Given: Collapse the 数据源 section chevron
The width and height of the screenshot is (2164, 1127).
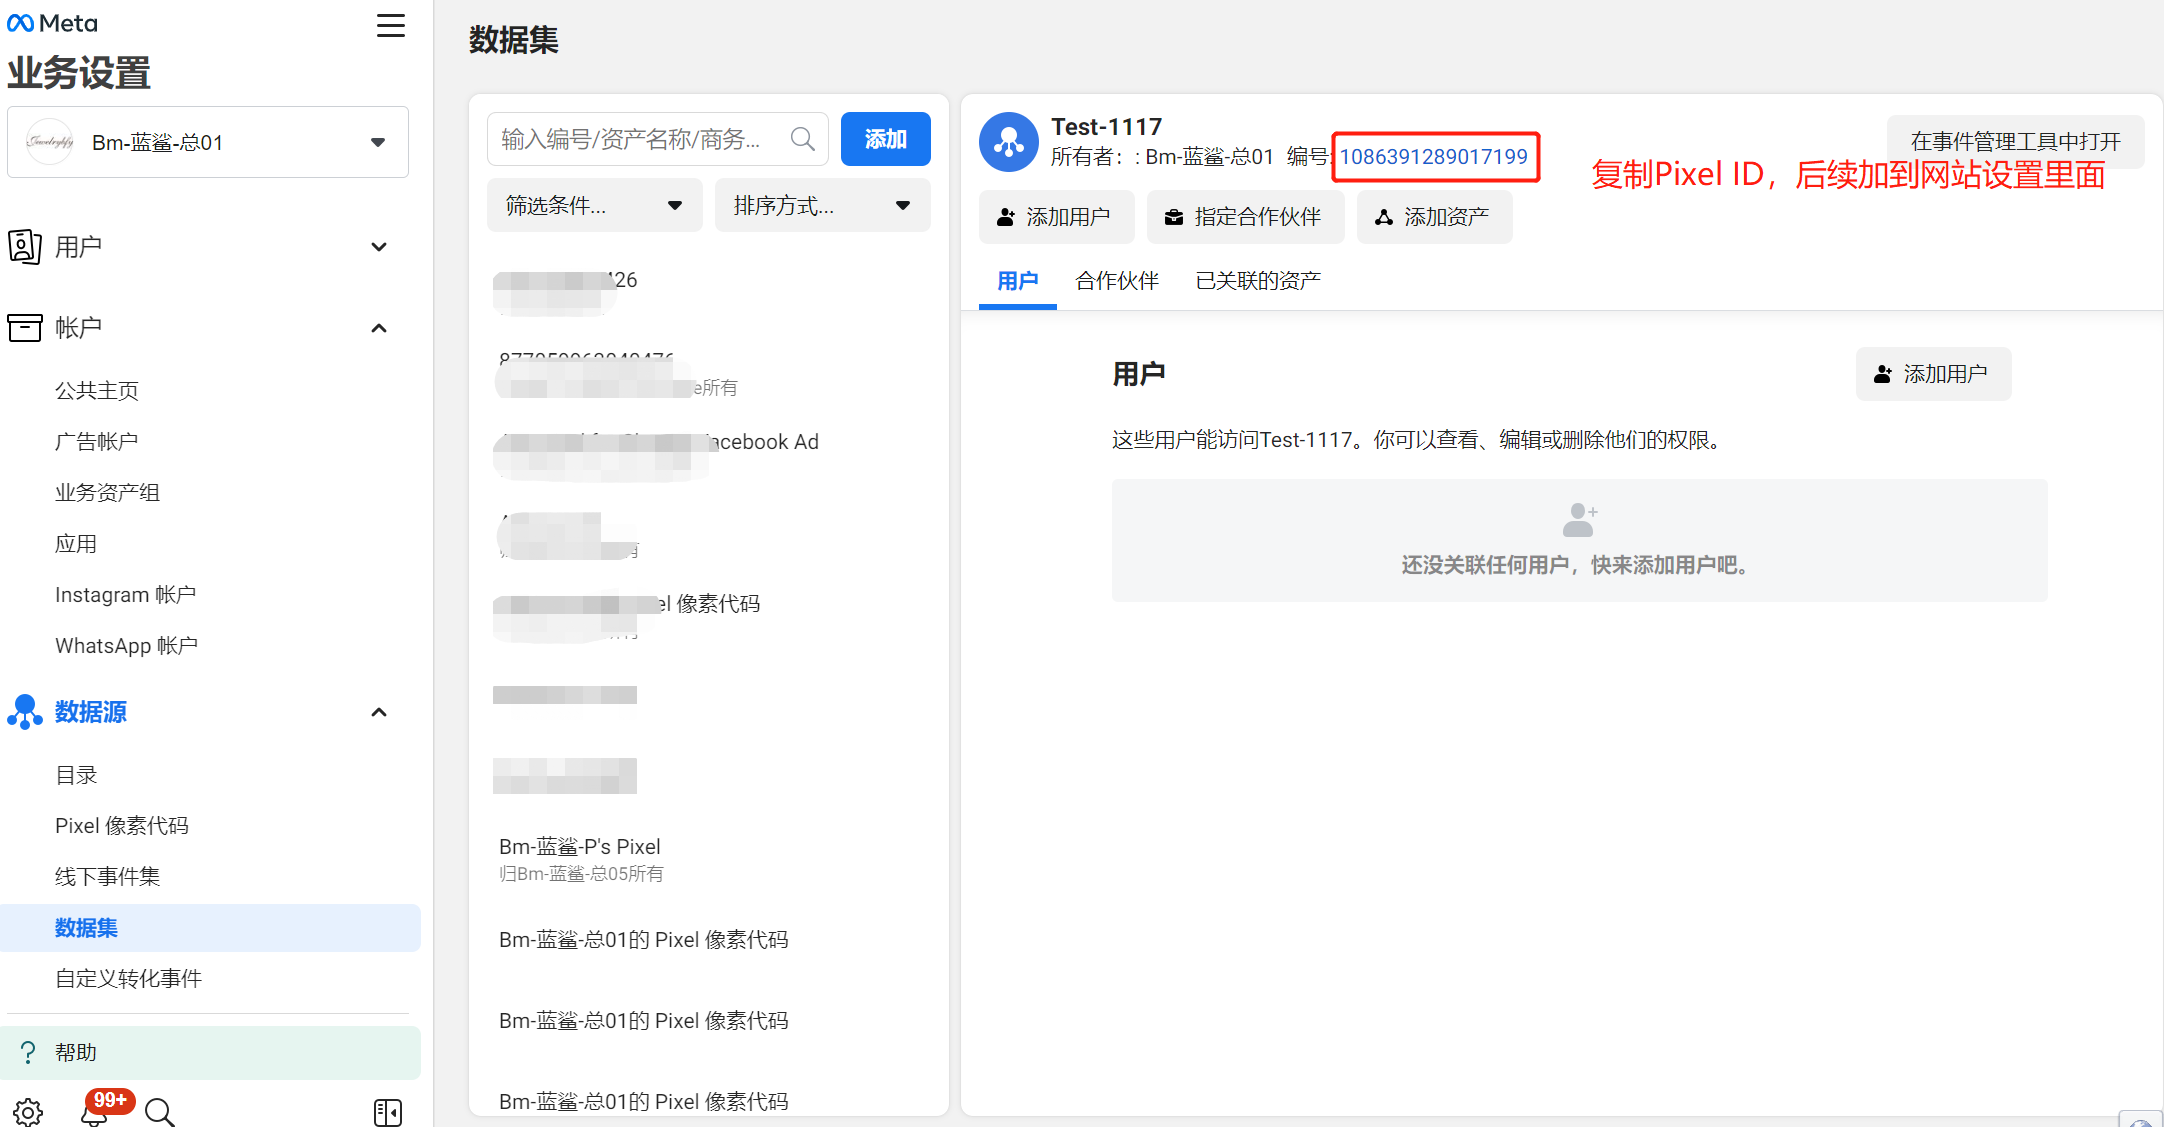Looking at the screenshot, I should point(379,712).
